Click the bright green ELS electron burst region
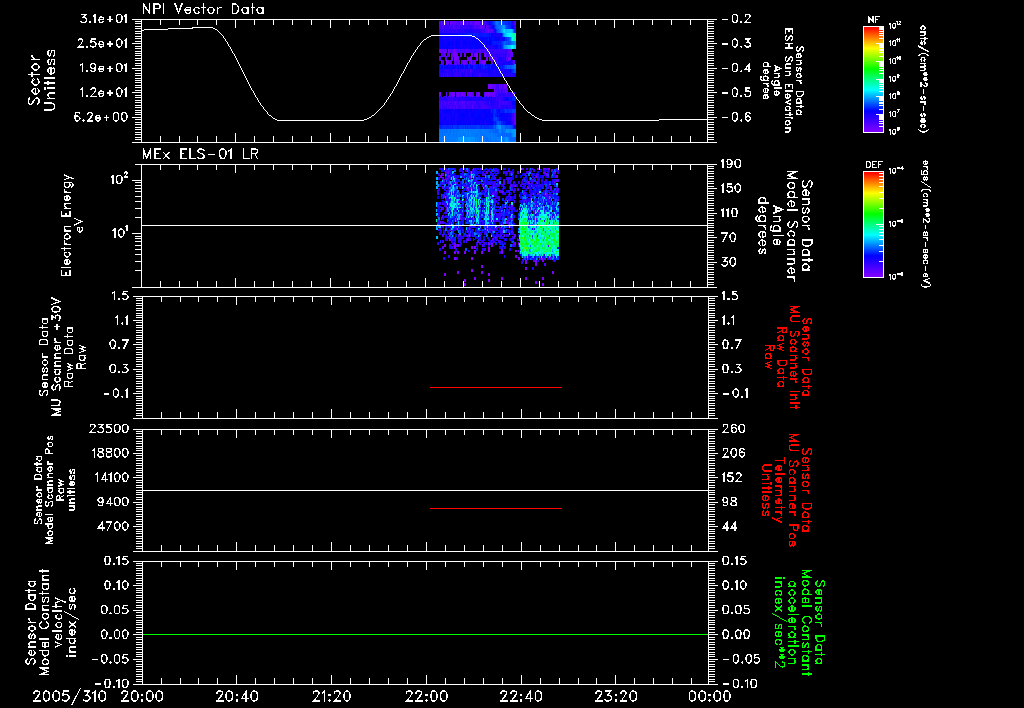The image size is (1024, 708). (x=539, y=233)
